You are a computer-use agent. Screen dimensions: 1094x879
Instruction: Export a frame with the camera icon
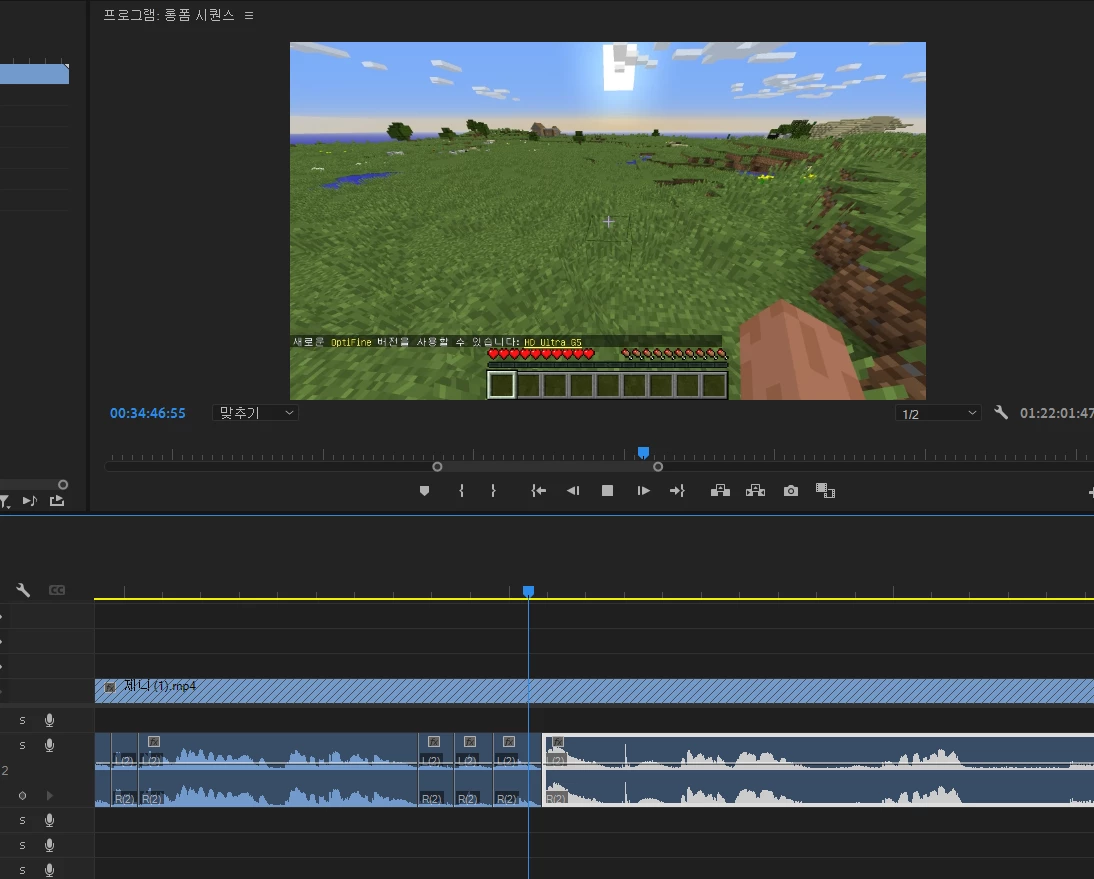[x=790, y=491]
